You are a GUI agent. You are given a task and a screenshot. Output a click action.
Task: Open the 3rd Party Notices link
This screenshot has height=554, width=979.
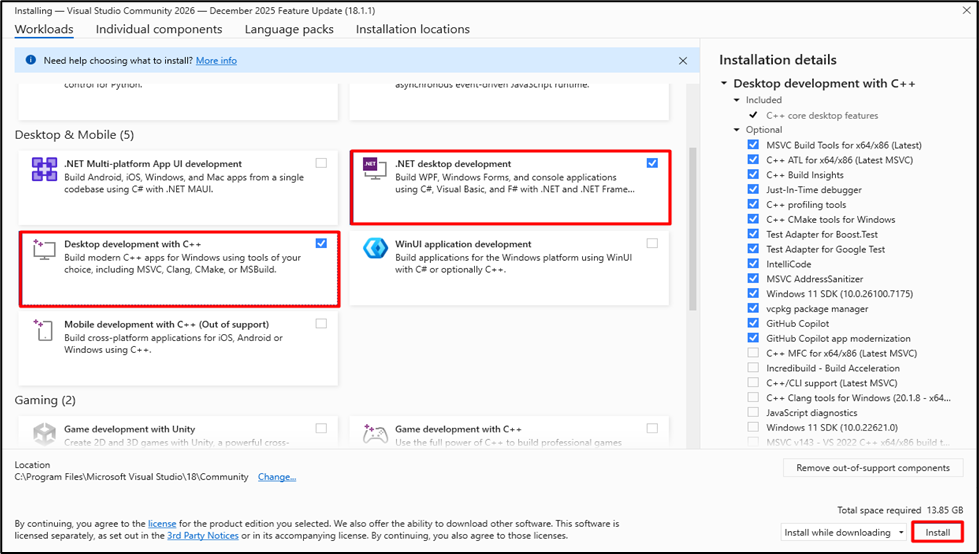click(x=203, y=535)
